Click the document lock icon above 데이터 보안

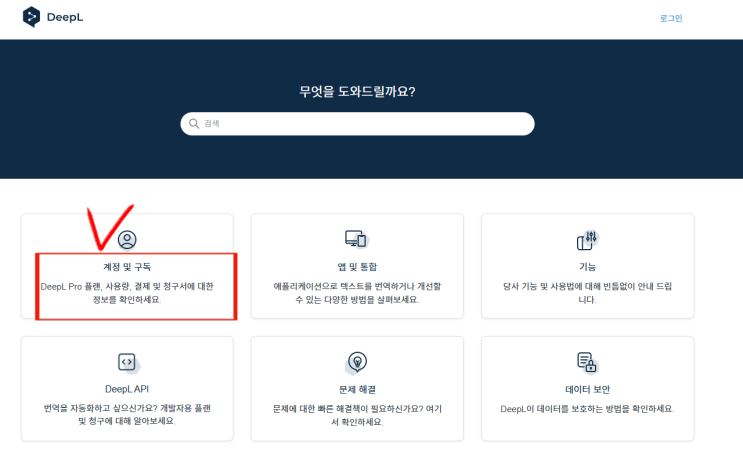tap(588, 362)
